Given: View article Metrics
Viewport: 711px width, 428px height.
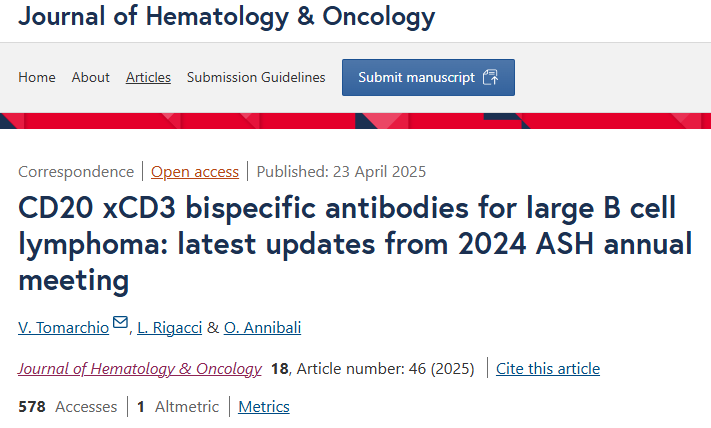Looking at the screenshot, I should coord(264,407).
